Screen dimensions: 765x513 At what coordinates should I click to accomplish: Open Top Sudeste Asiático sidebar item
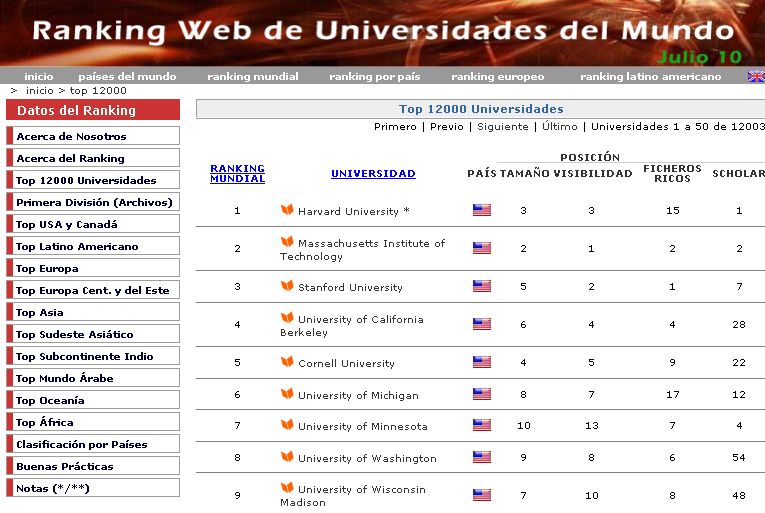click(93, 334)
